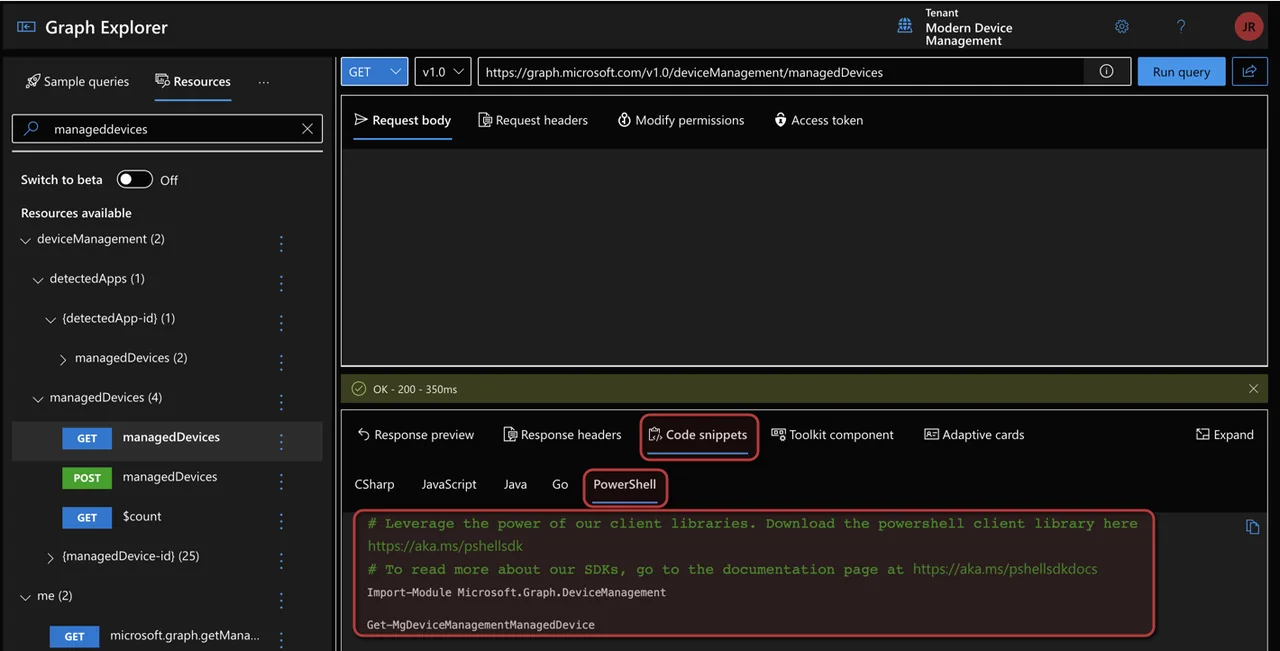Select the CSharp snippet language
Viewport: 1280px width, 651px height.
pos(374,484)
